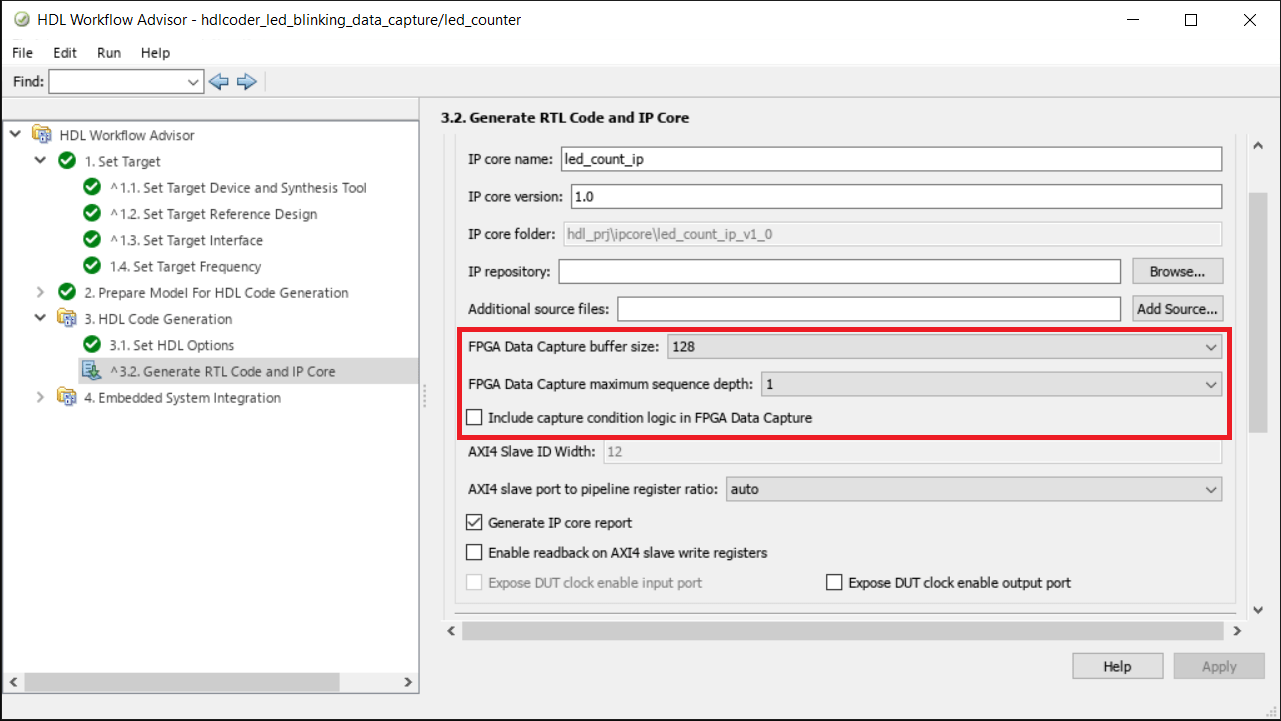Click the HDL Code Generation folder icon
Viewport: 1281px width, 721px height.
(x=67, y=319)
